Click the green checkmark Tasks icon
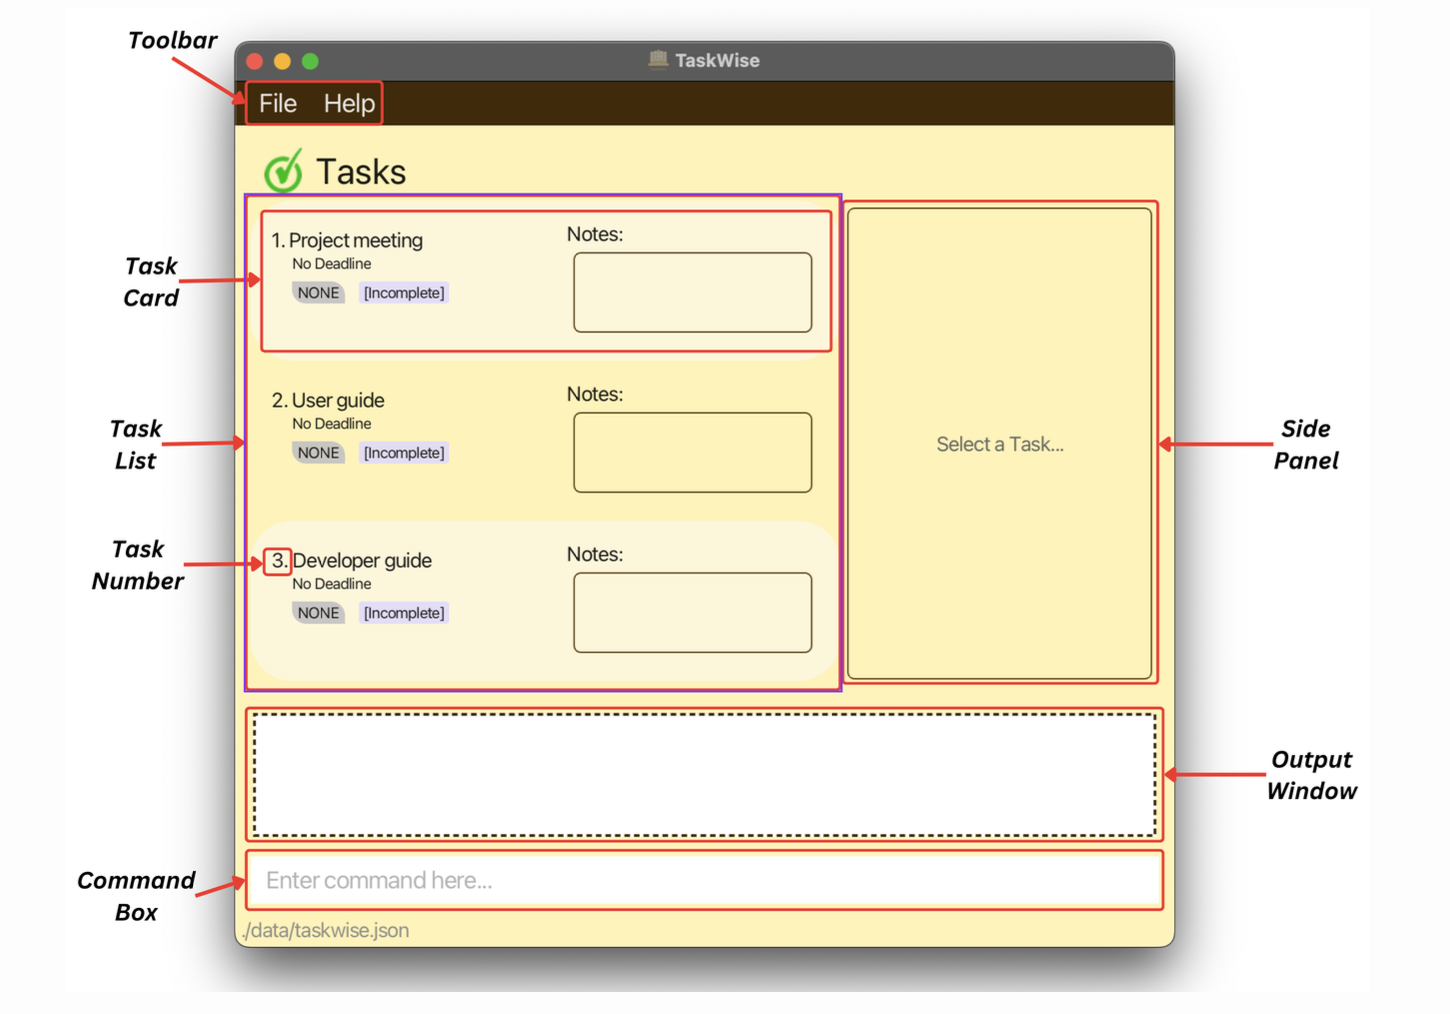This screenshot has height=1014, width=1450. click(283, 171)
